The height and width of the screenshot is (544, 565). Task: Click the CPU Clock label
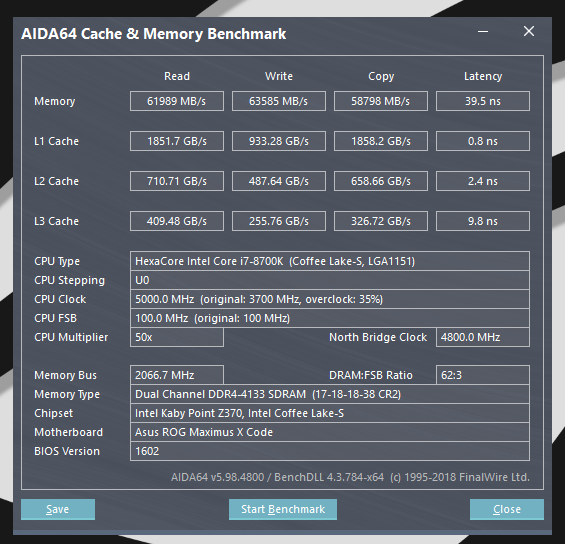tap(60, 299)
